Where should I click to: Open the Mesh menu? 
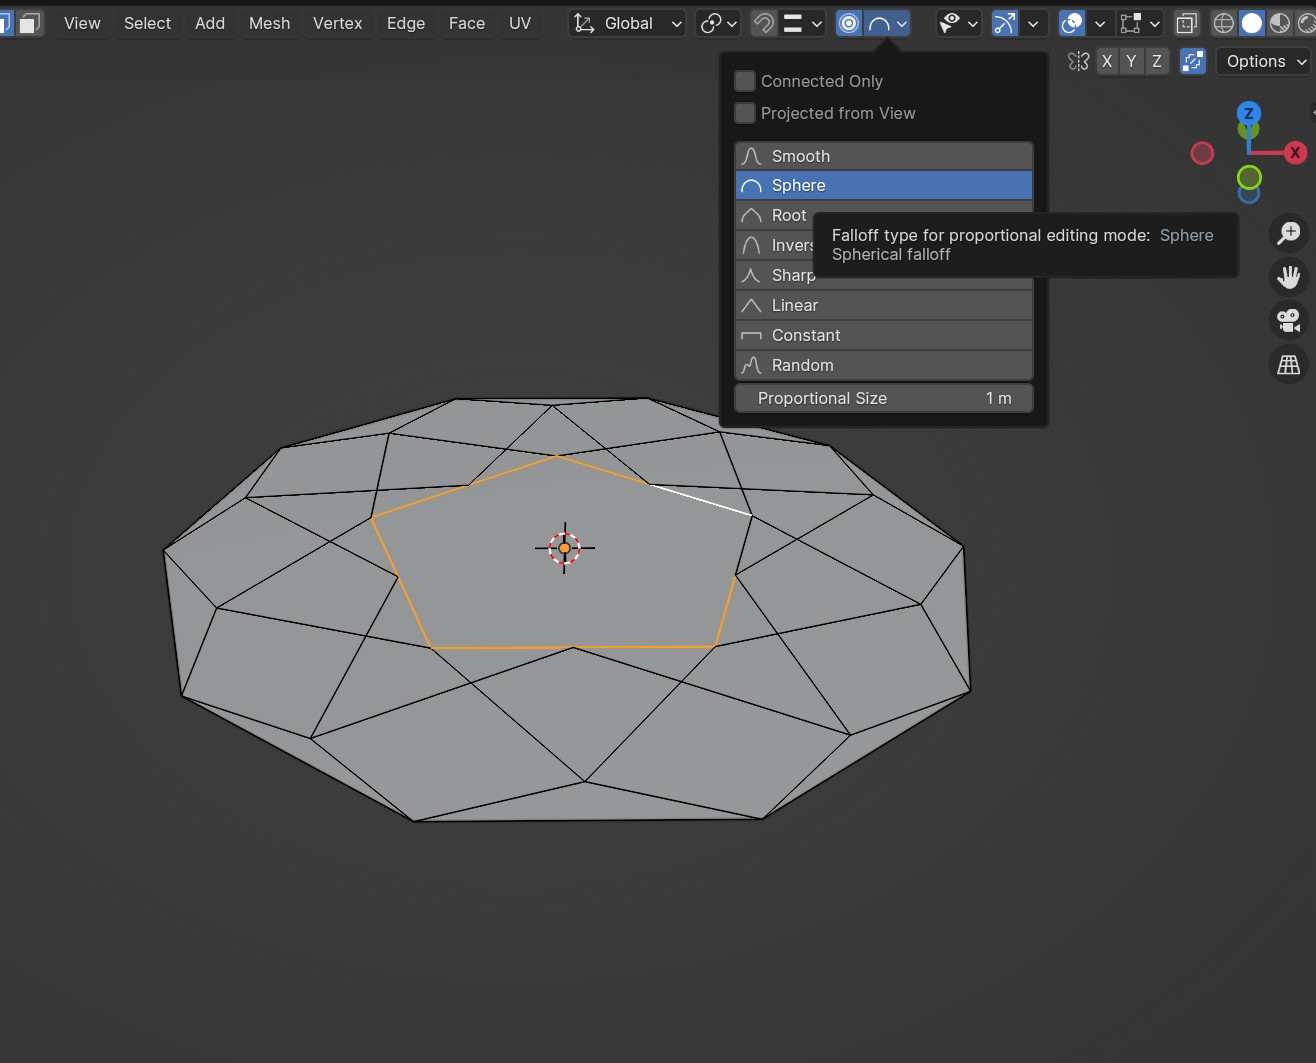(269, 23)
